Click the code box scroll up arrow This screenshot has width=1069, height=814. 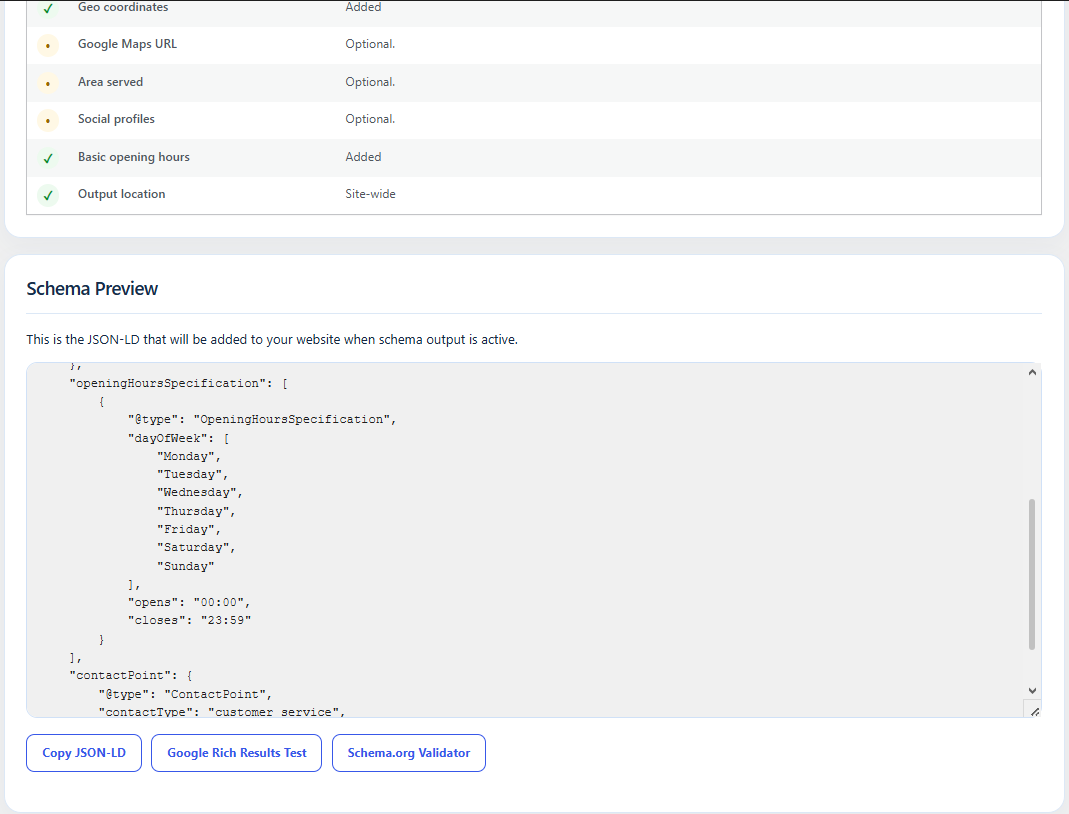pos(1032,372)
